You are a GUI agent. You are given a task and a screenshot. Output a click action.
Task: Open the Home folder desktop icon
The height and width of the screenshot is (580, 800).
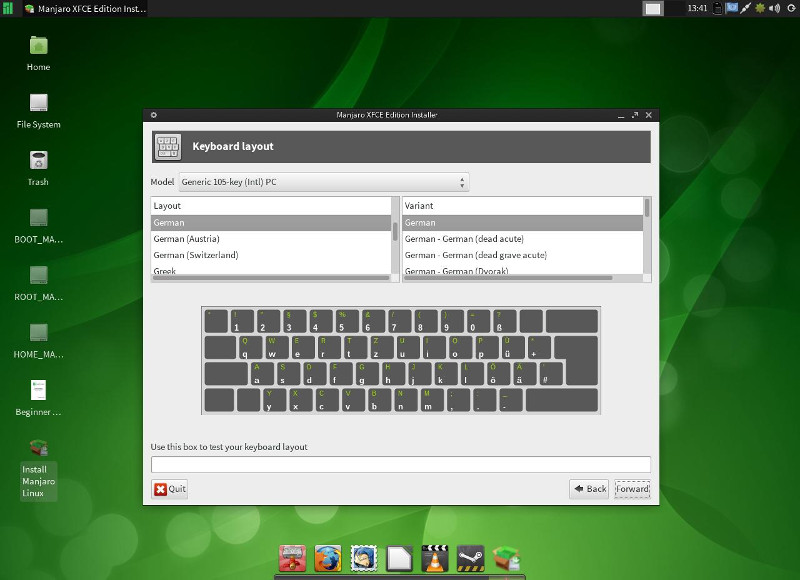(38, 45)
